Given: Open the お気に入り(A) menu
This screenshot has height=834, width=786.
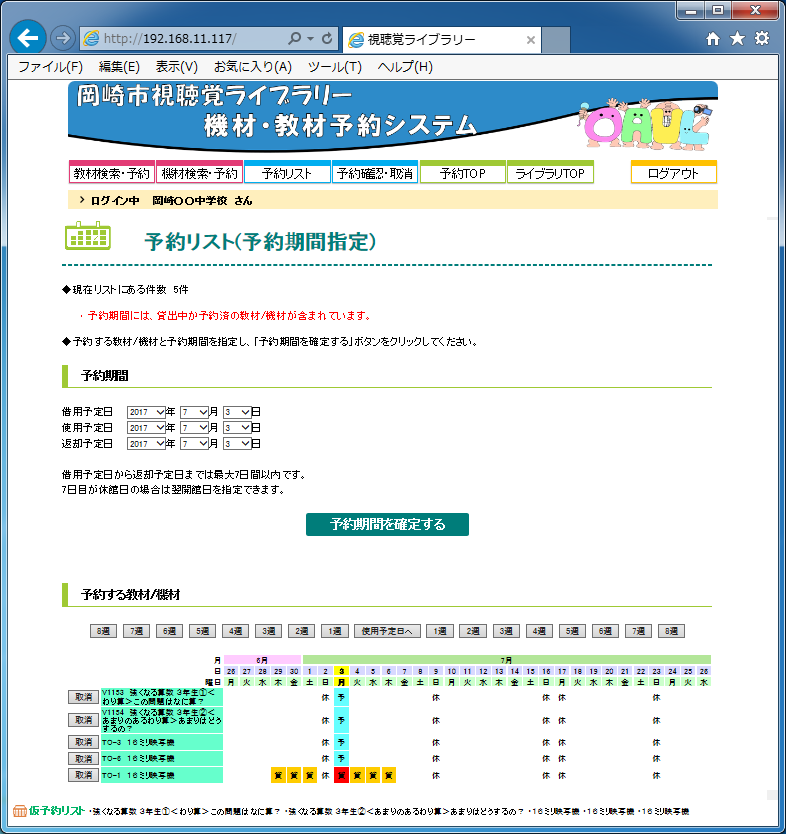Looking at the screenshot, I should [252, 67].
